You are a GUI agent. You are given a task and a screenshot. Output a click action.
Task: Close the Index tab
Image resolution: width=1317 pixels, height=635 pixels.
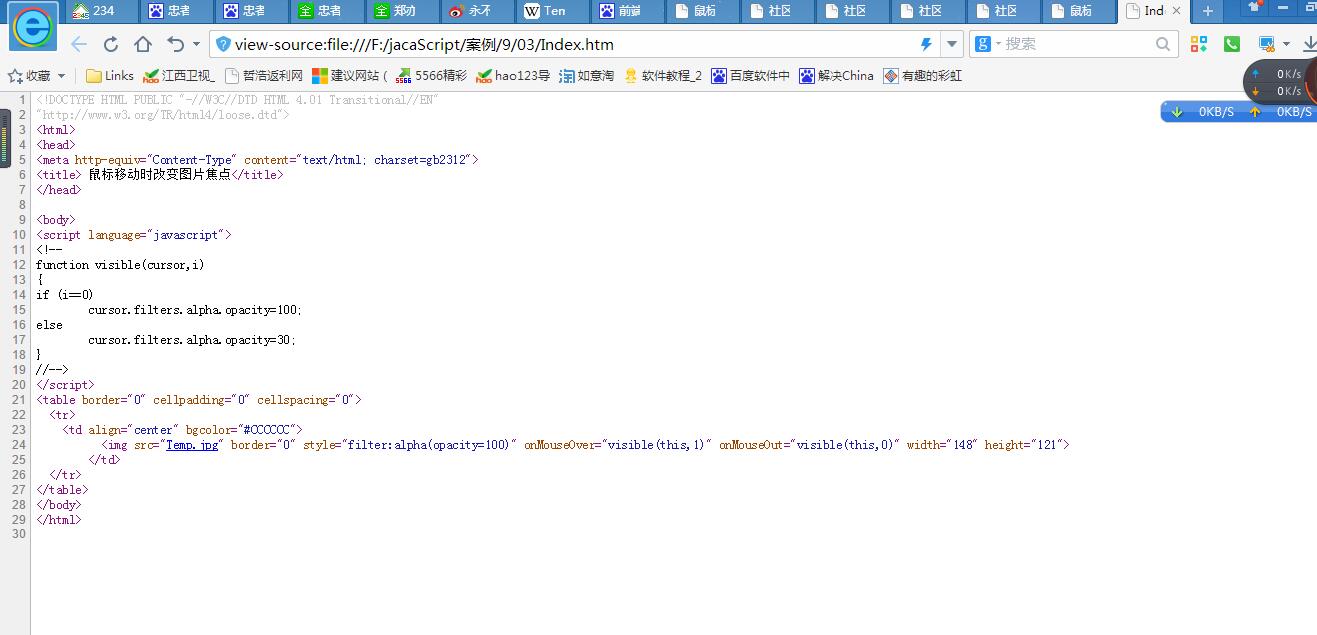pos(1176,11)
